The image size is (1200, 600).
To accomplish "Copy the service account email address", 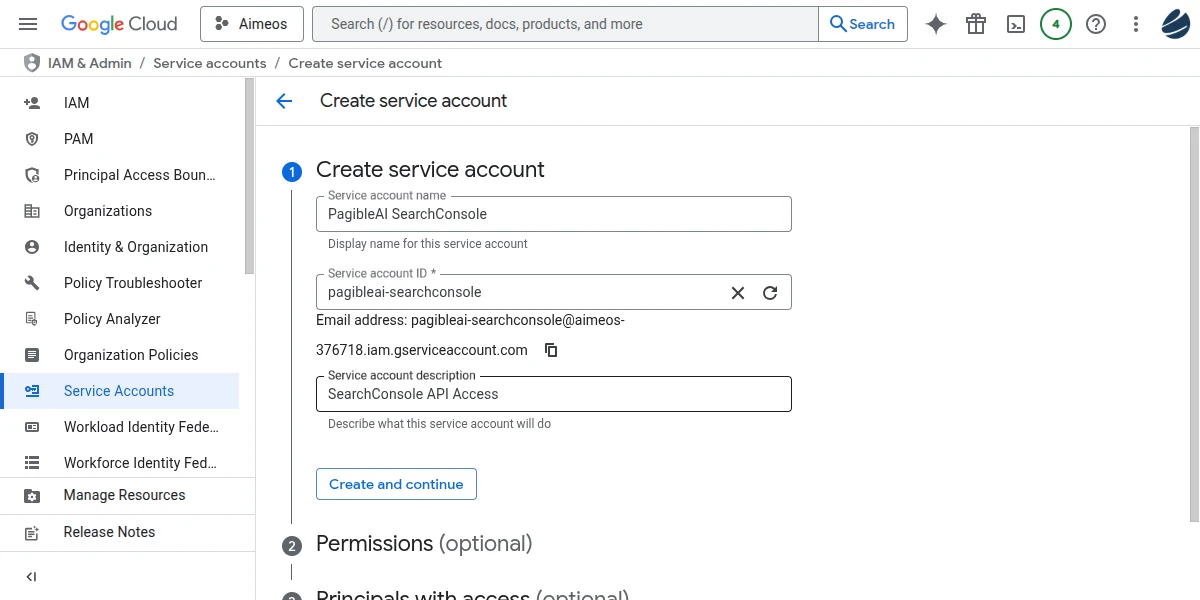I will click(551, 350).
